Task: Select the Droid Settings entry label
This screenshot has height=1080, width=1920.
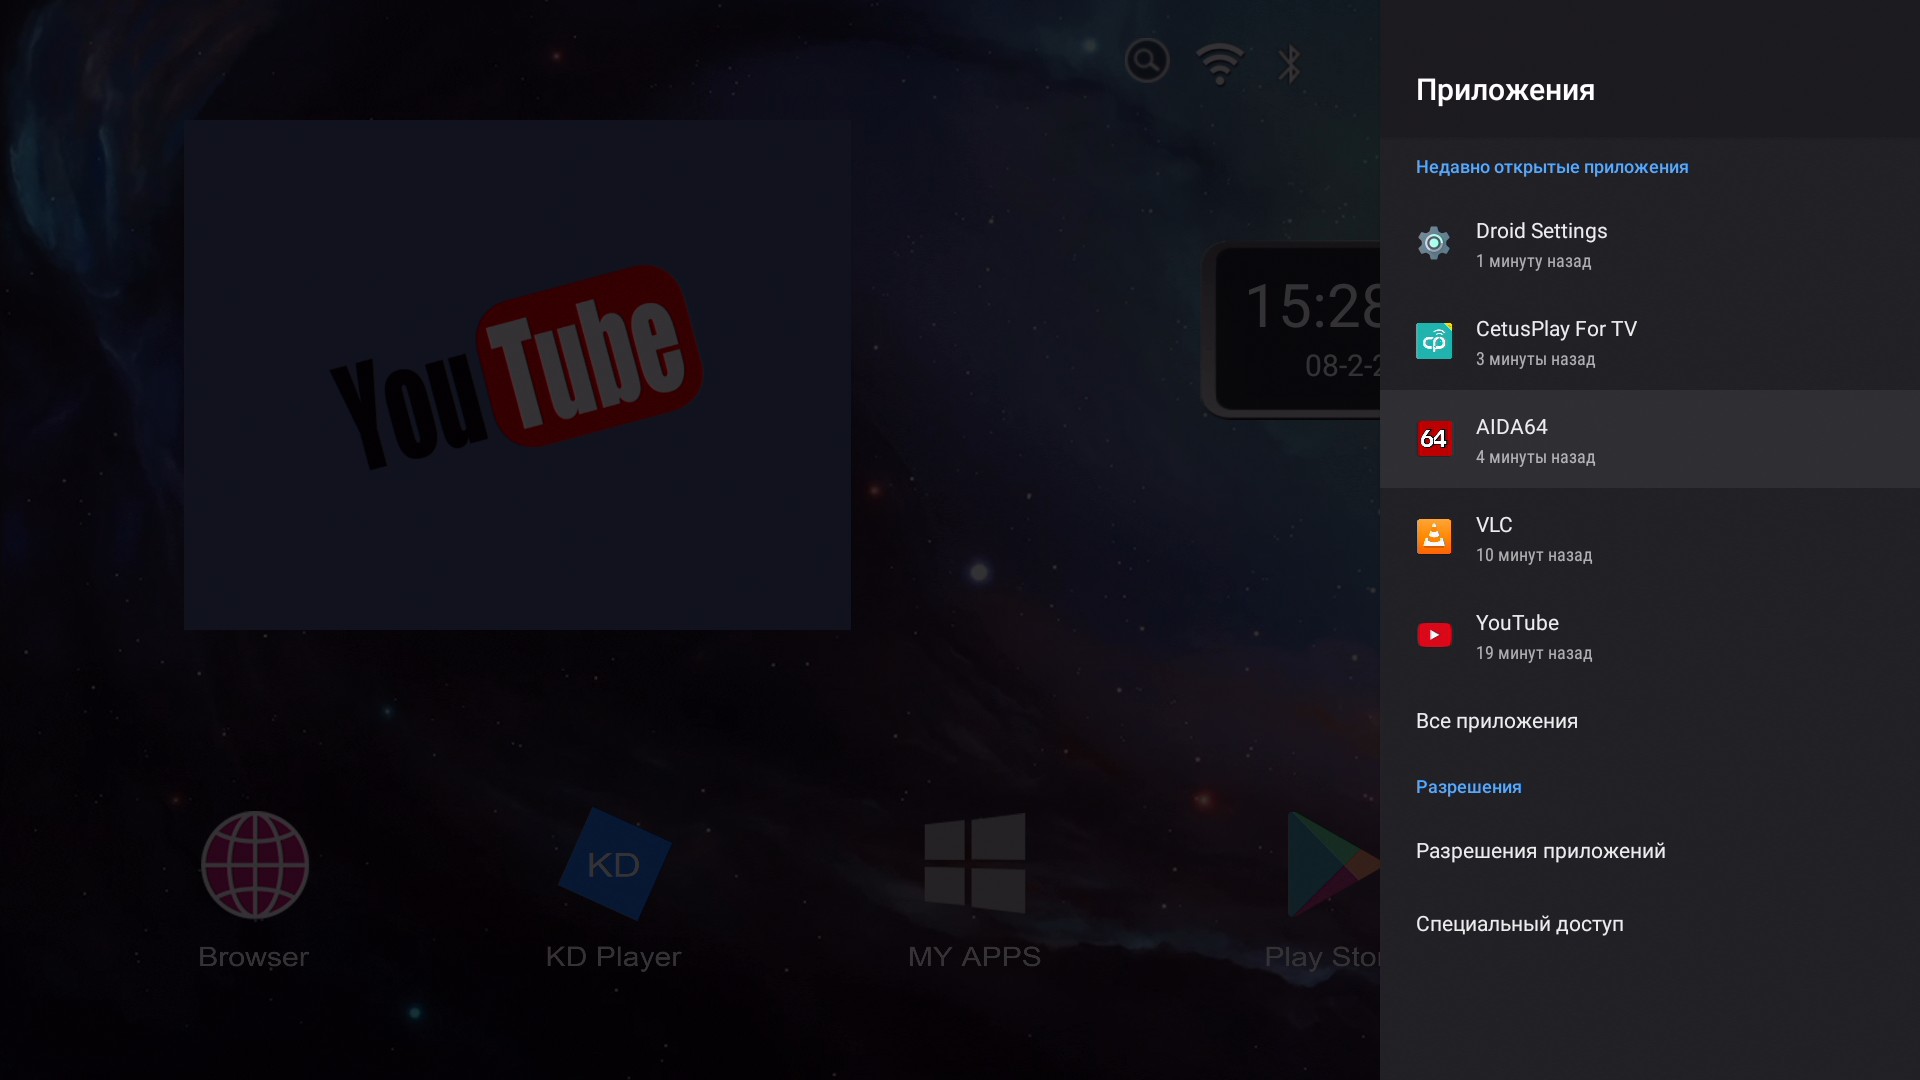Action: tap(1541, 231)
